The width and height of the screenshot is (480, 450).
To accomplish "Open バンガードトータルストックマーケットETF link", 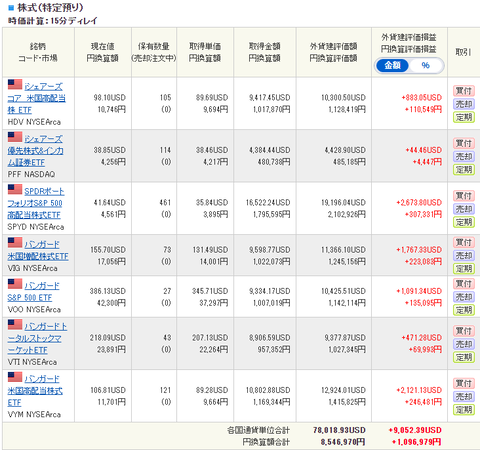I will pos(37,338).
